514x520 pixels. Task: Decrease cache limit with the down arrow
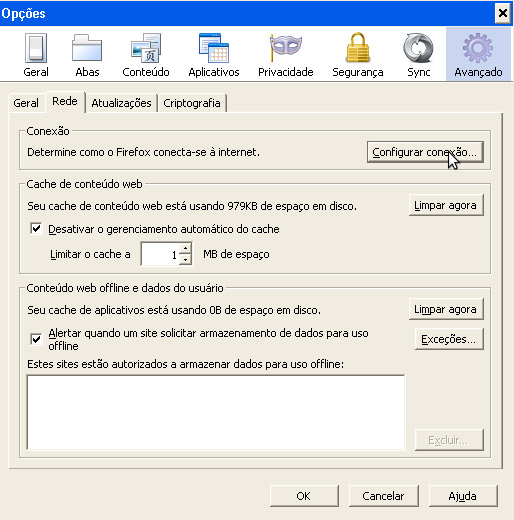185,259
